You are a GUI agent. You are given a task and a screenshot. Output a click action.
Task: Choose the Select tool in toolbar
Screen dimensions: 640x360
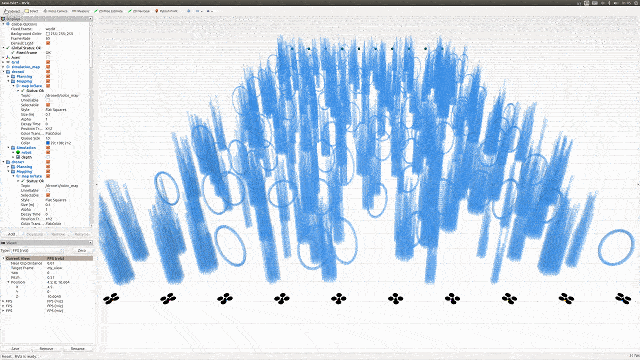[x=31, y=11]
